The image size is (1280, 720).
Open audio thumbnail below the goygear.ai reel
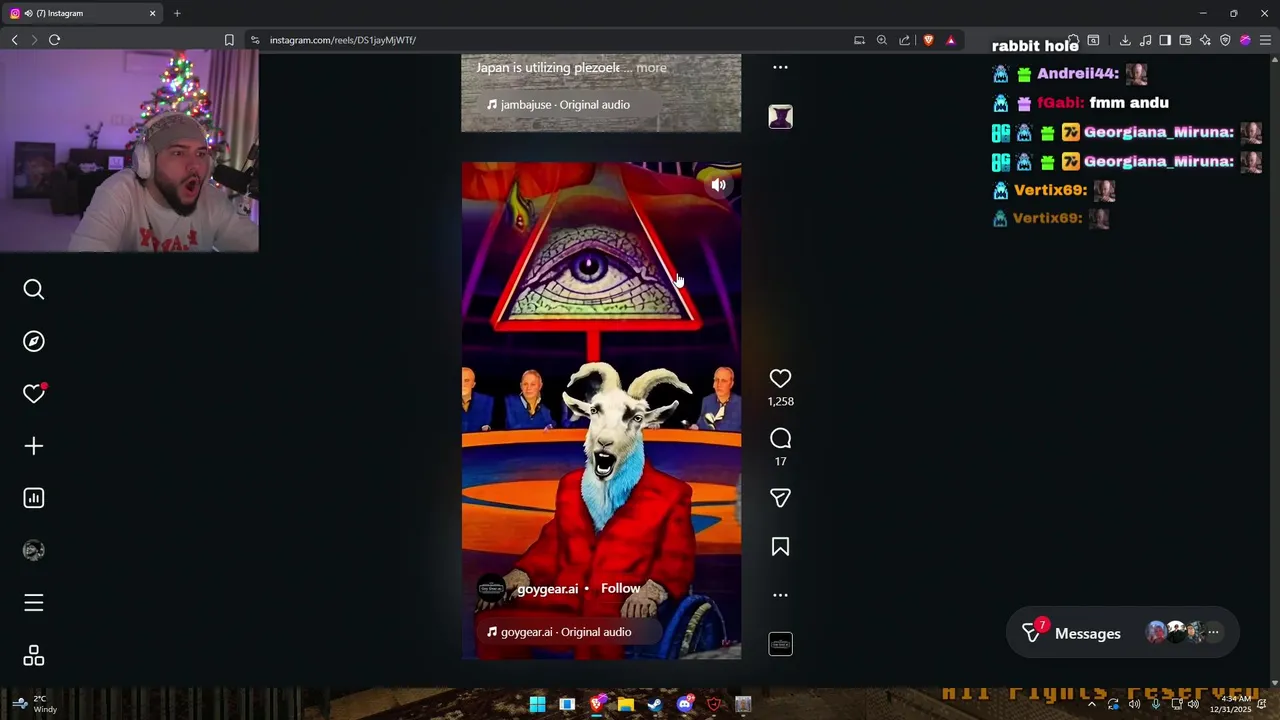(780, 644)
